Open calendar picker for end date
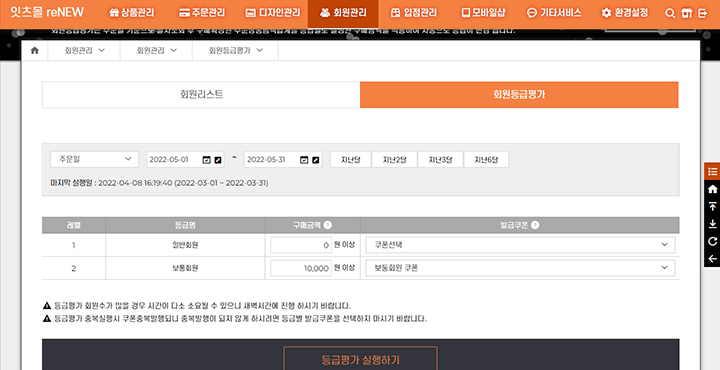This screenshot has height=370, width=720. (304, 160)
